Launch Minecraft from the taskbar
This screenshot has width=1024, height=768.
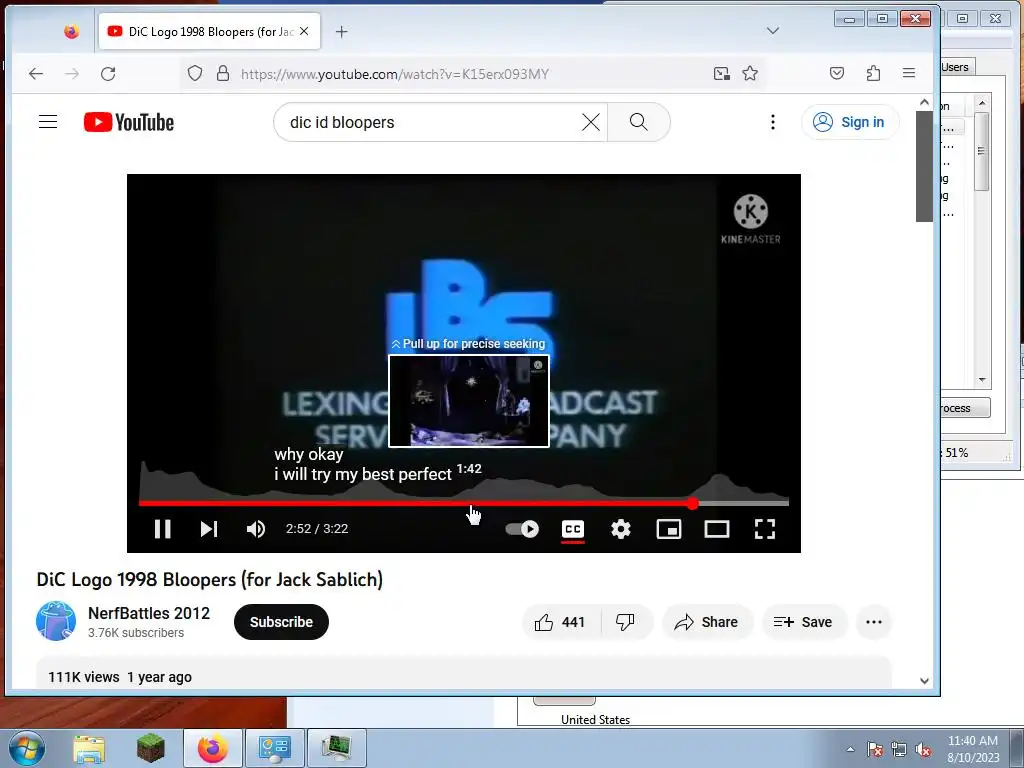coord(150,749)
